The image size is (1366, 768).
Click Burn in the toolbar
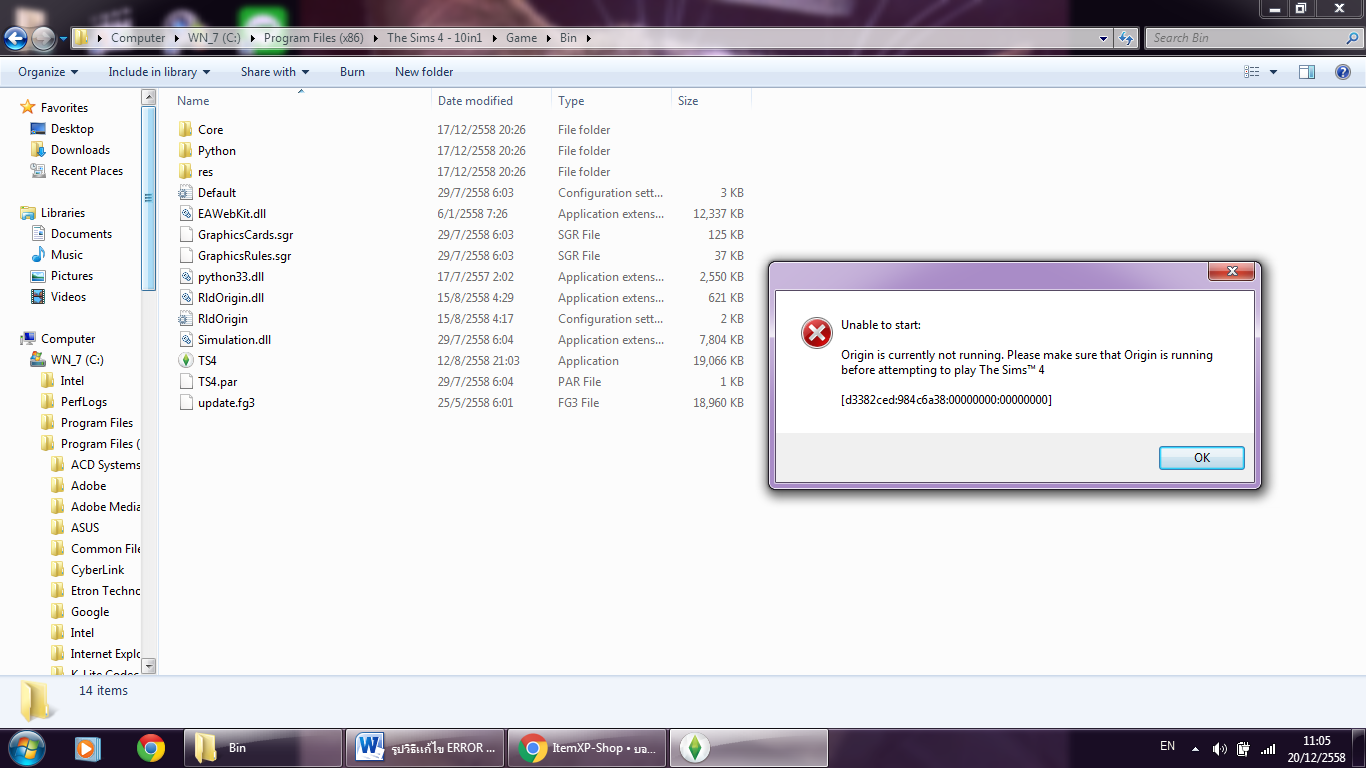tap(352, 72)
